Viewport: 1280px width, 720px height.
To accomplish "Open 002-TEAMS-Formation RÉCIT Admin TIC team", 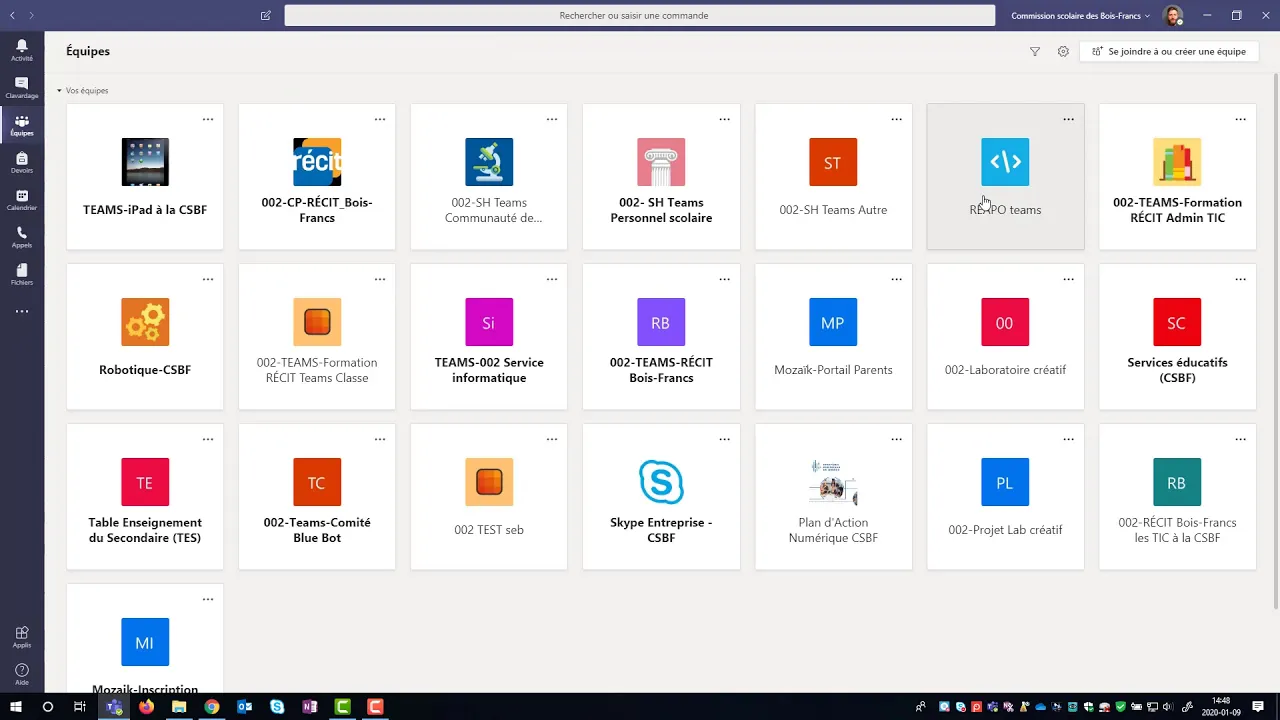I will (1177, 177).
